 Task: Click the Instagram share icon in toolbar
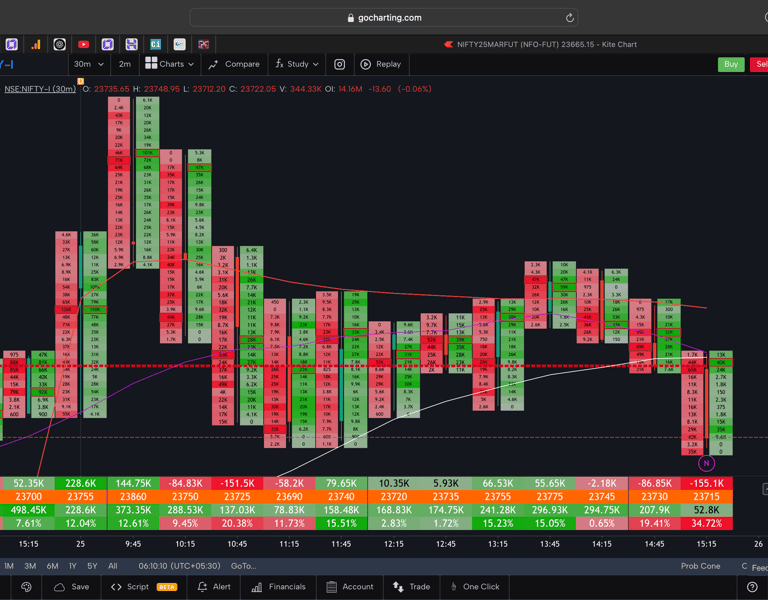coord(339,64)
